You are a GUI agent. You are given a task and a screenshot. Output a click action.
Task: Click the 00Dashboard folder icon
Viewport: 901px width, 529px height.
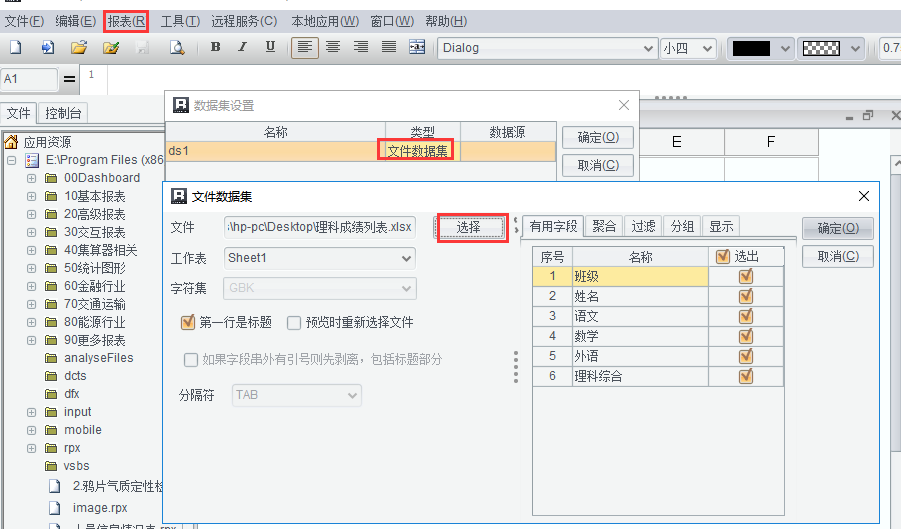tap(51, 178)
